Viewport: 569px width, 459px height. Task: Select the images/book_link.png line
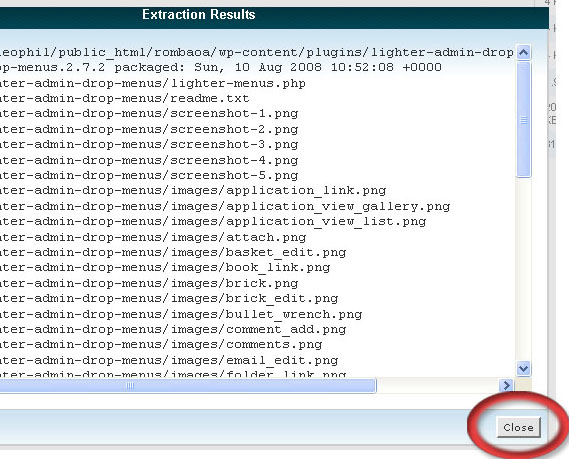(x=165, y=267)
